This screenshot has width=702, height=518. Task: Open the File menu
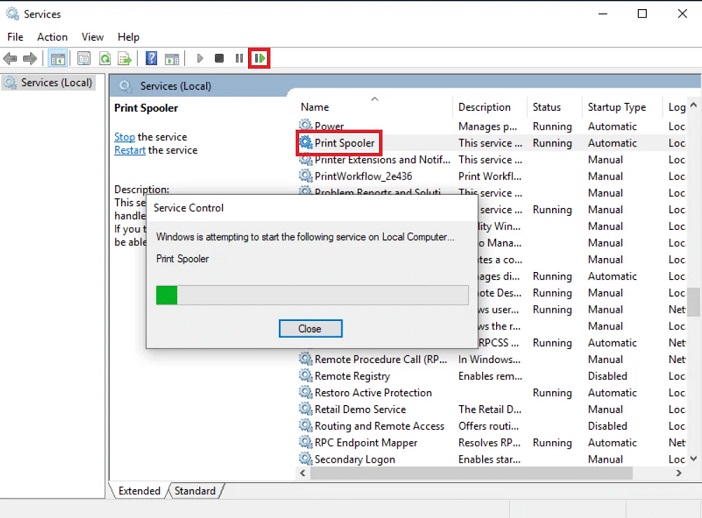point(15,37)
